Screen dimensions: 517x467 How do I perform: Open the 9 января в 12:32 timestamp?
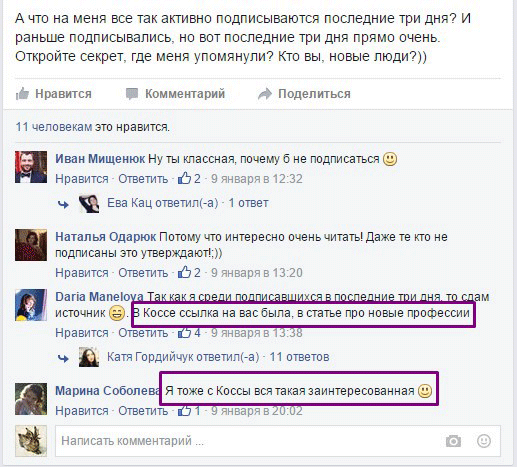click(x=257, y=179)
